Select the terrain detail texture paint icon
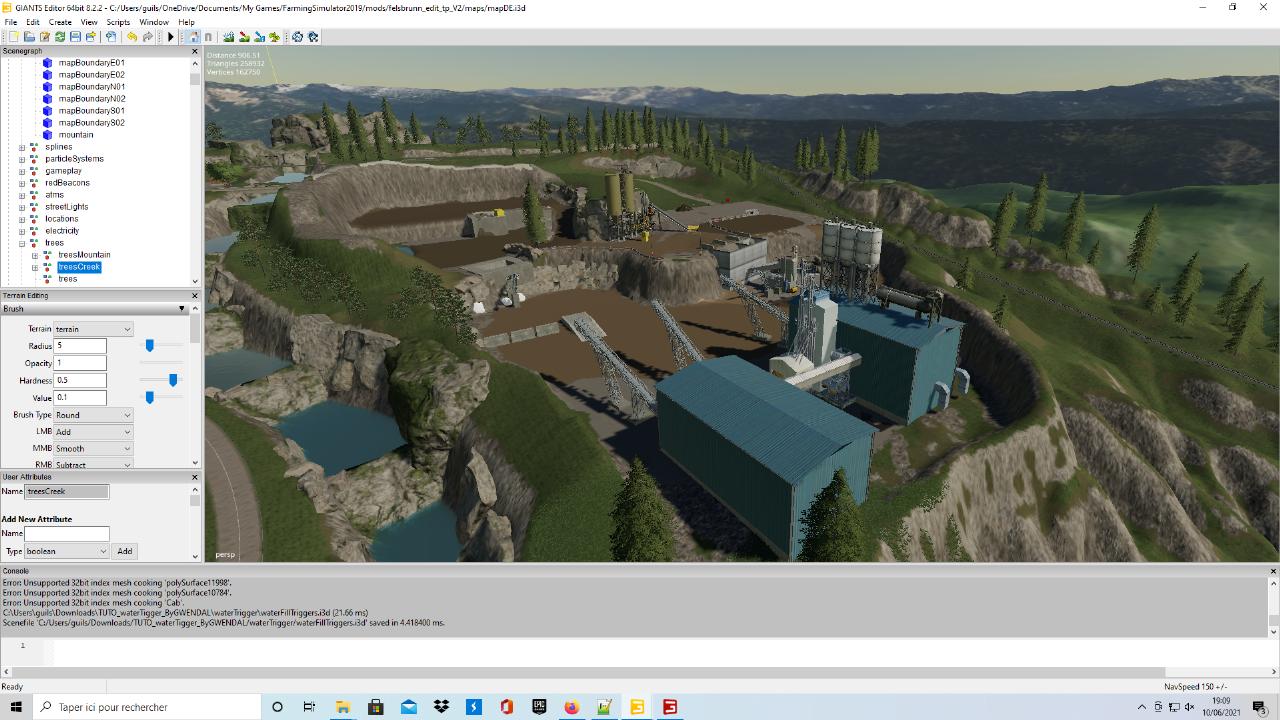The image size is (1280, 720). (244, 37)
